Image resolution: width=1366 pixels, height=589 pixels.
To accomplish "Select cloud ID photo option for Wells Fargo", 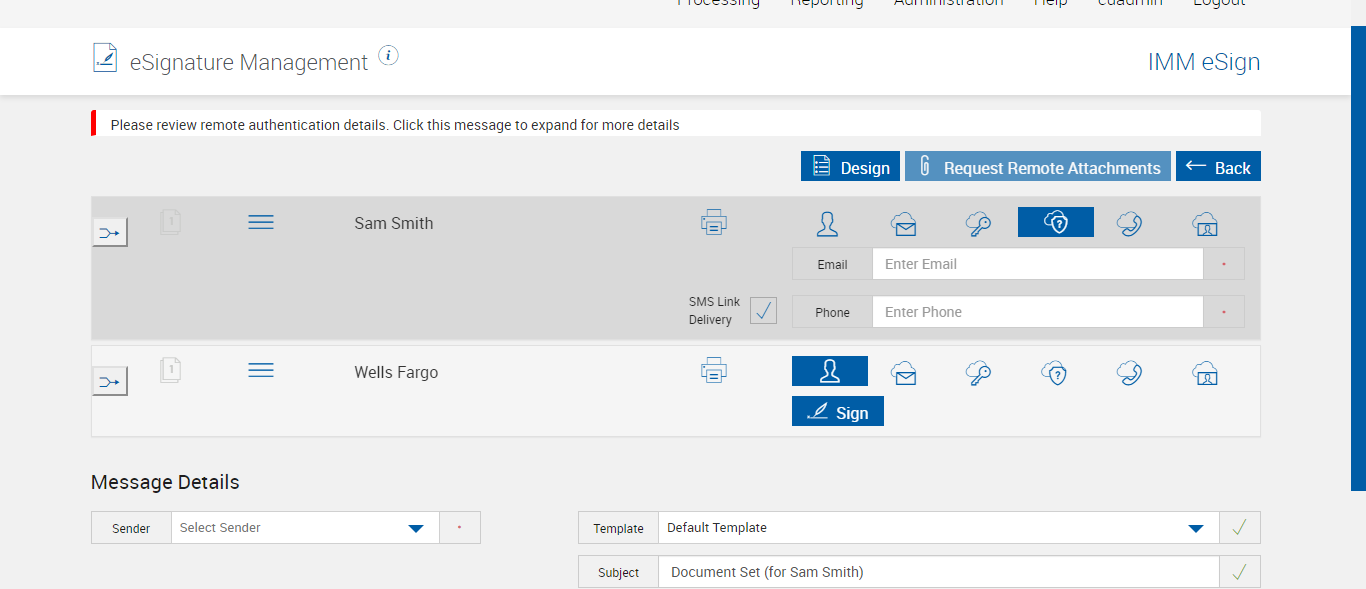I will [1205, 373].
